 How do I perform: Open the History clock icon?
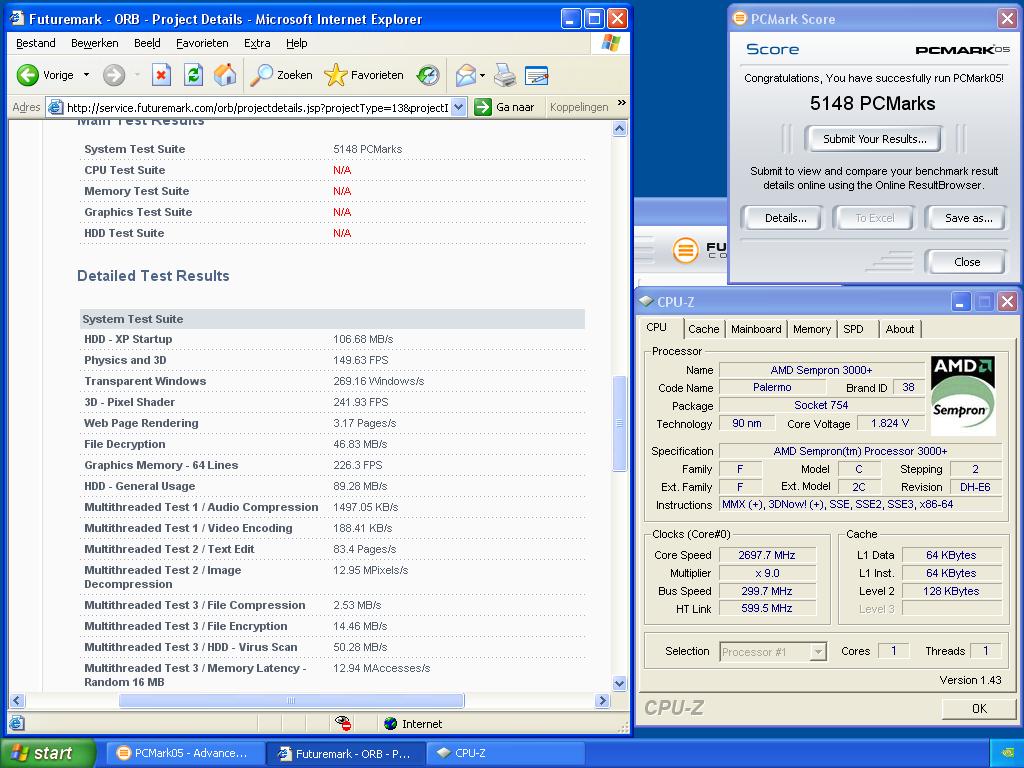(428, 75)
